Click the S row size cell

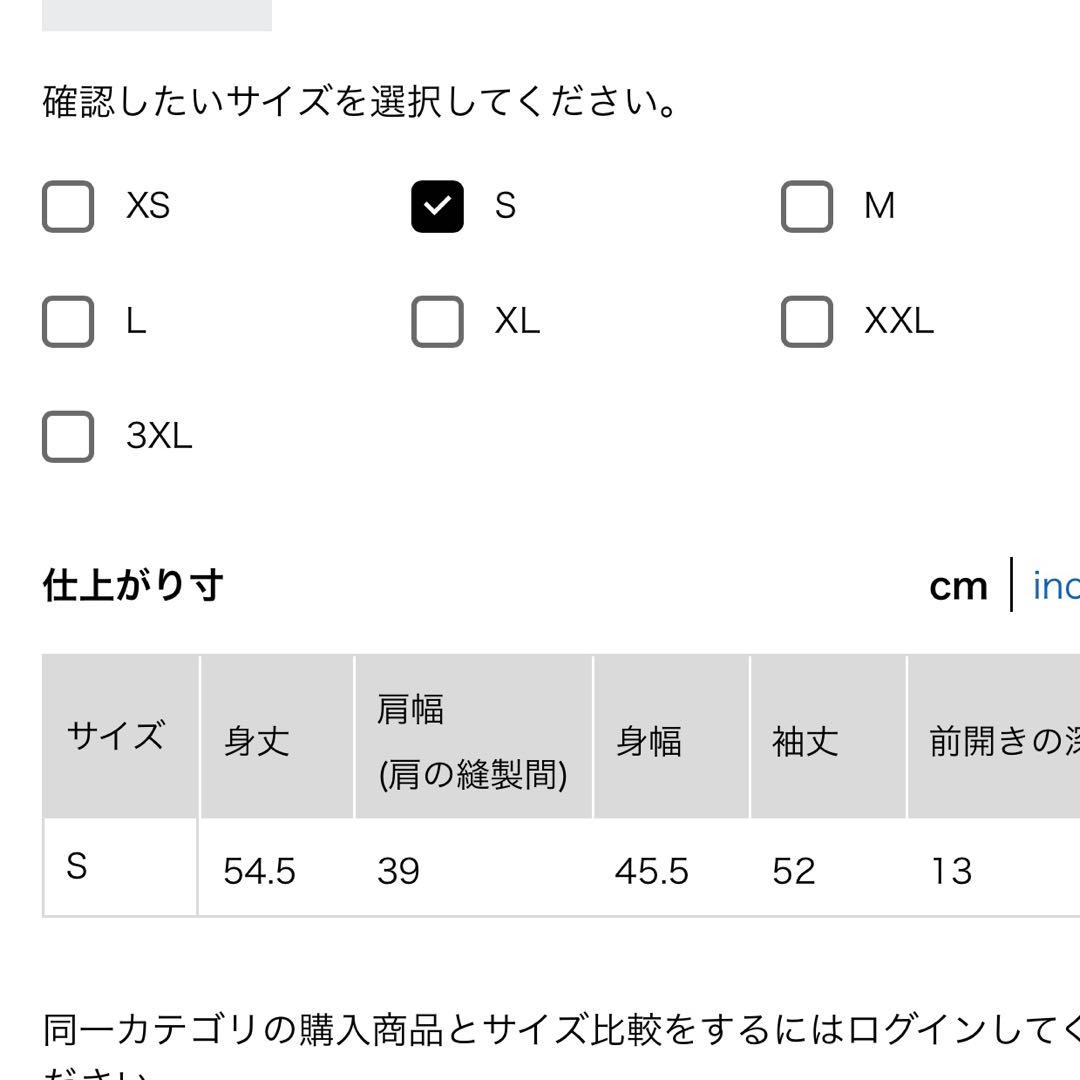[x=121, y=866]
